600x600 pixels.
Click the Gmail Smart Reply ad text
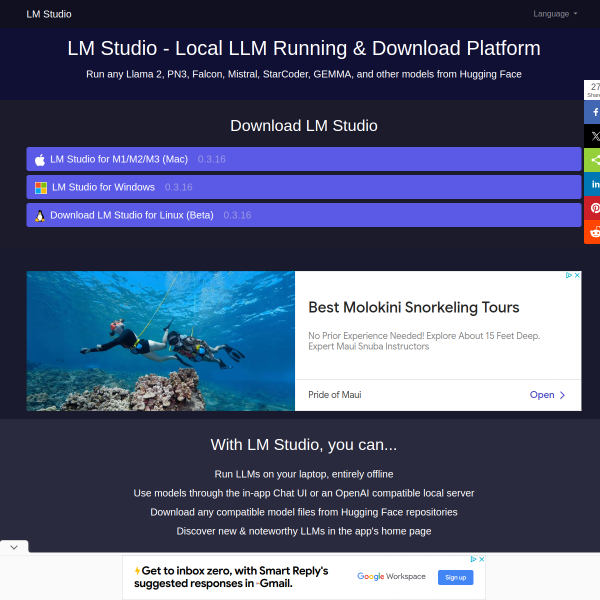231,577
